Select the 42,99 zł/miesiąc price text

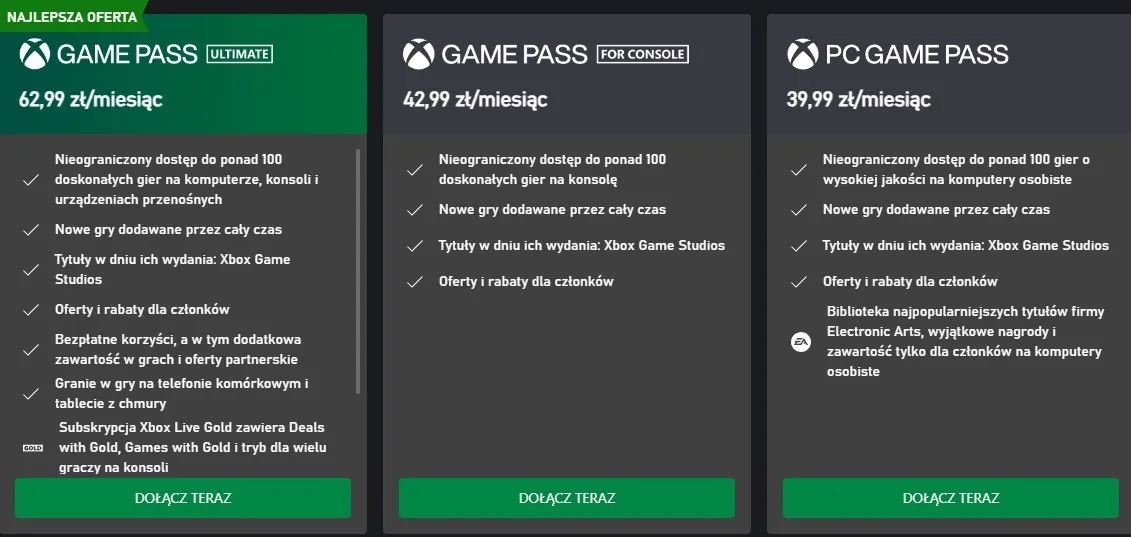coord(475,99)
